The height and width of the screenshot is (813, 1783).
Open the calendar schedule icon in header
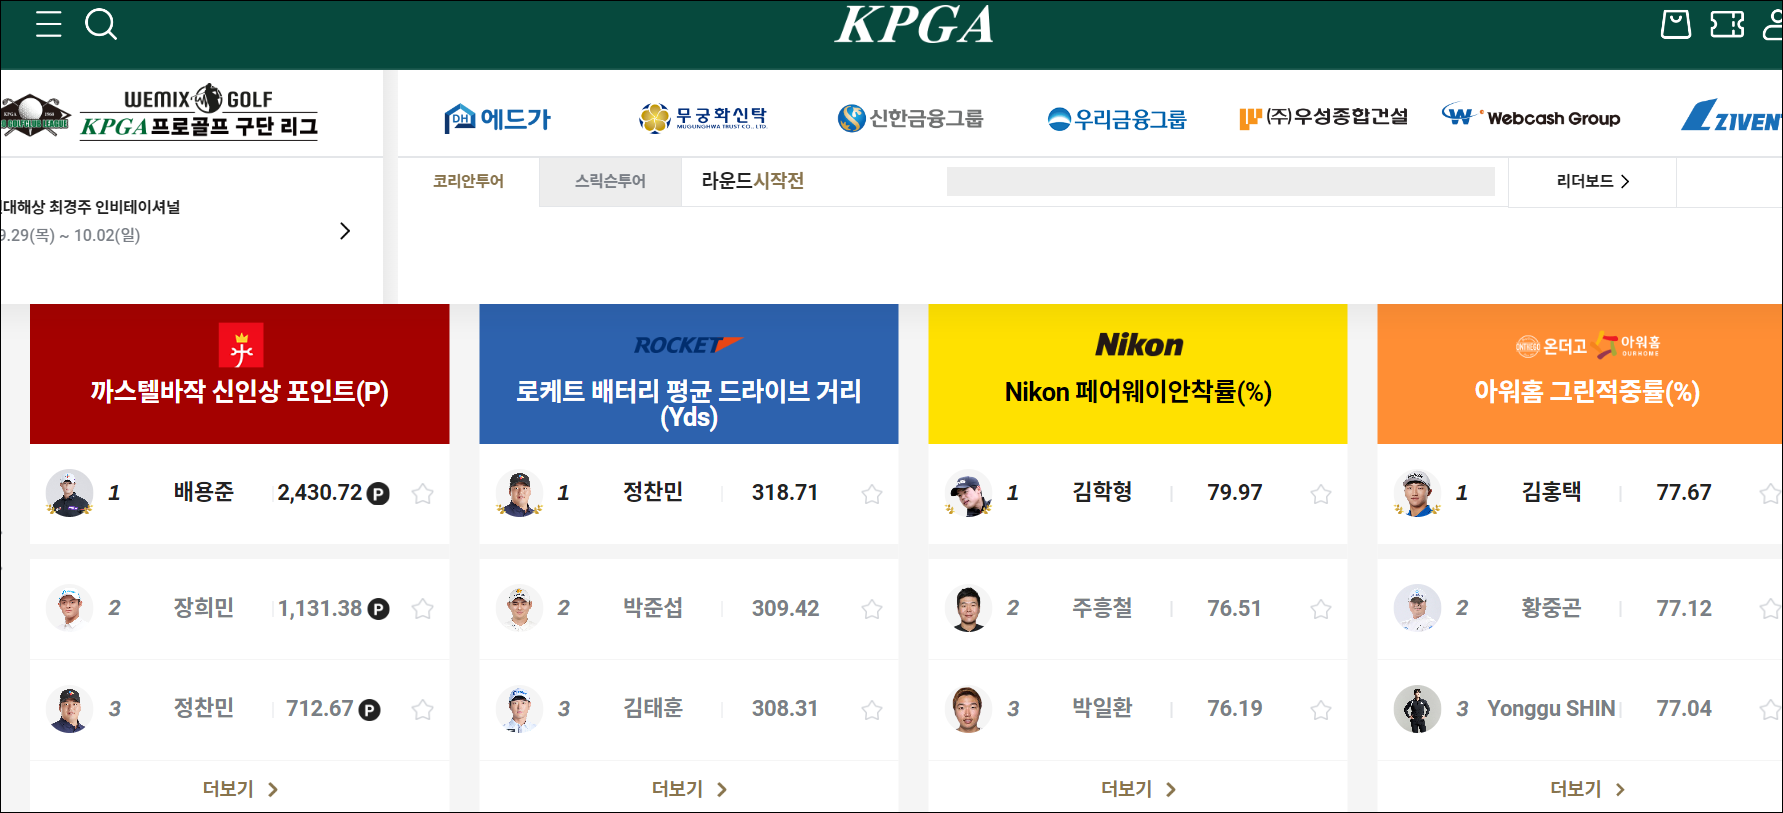point(1676,24)
